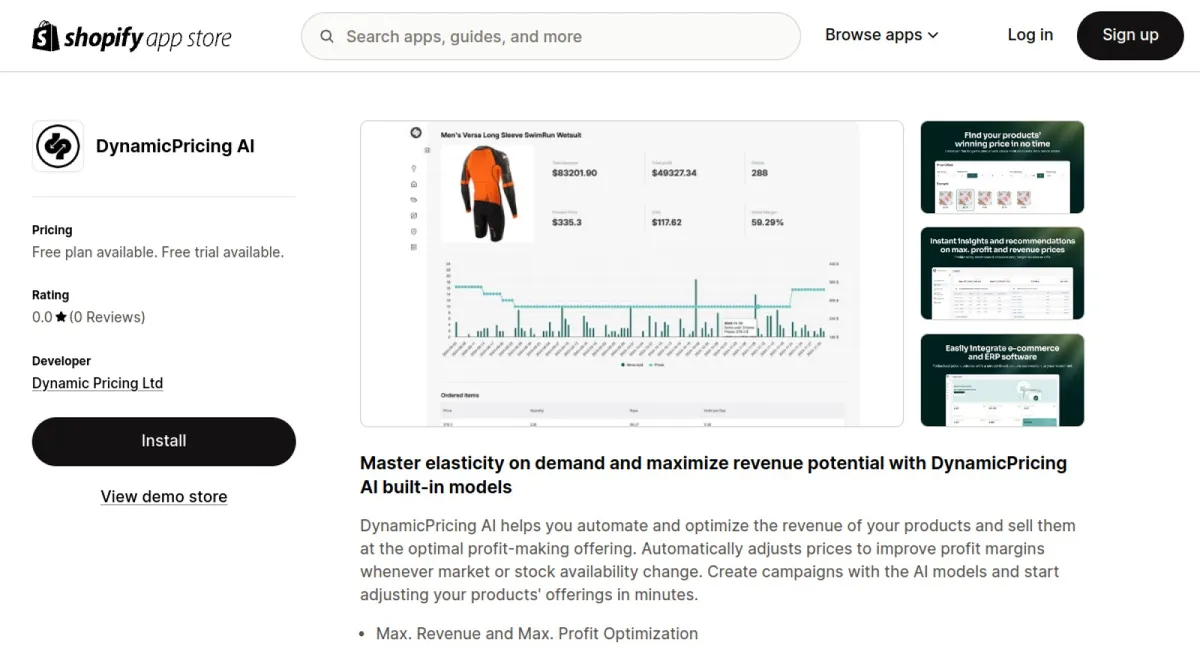This screenshot has height=650, width=1200.
Task: Click the lightbulb icon in screenshot sidebar
Action: [414, 168]
